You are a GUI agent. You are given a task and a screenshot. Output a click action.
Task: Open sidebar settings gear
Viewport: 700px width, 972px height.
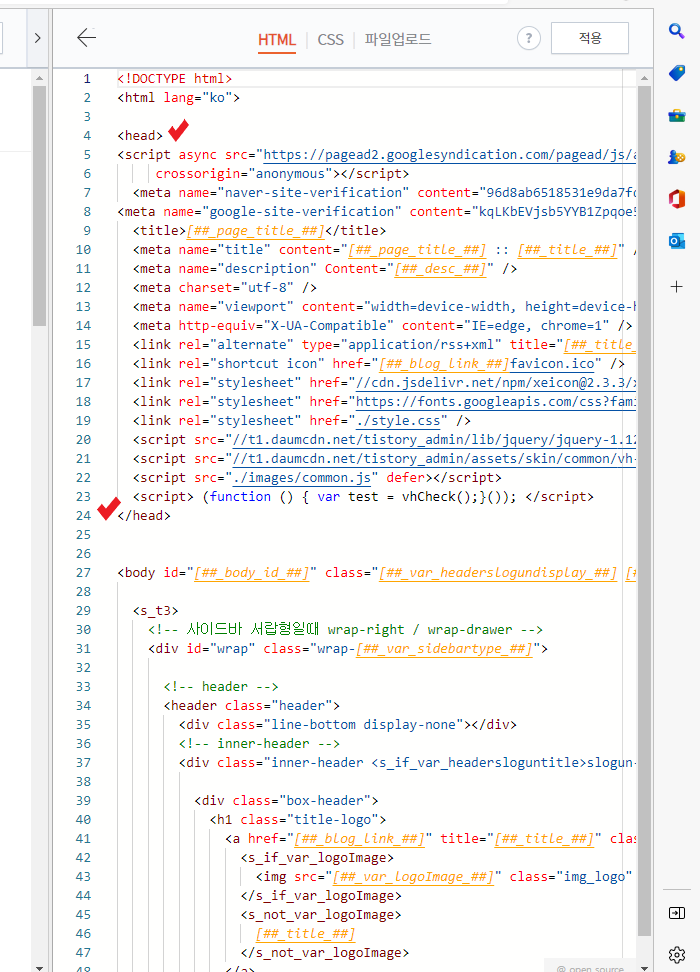[676, 954]
